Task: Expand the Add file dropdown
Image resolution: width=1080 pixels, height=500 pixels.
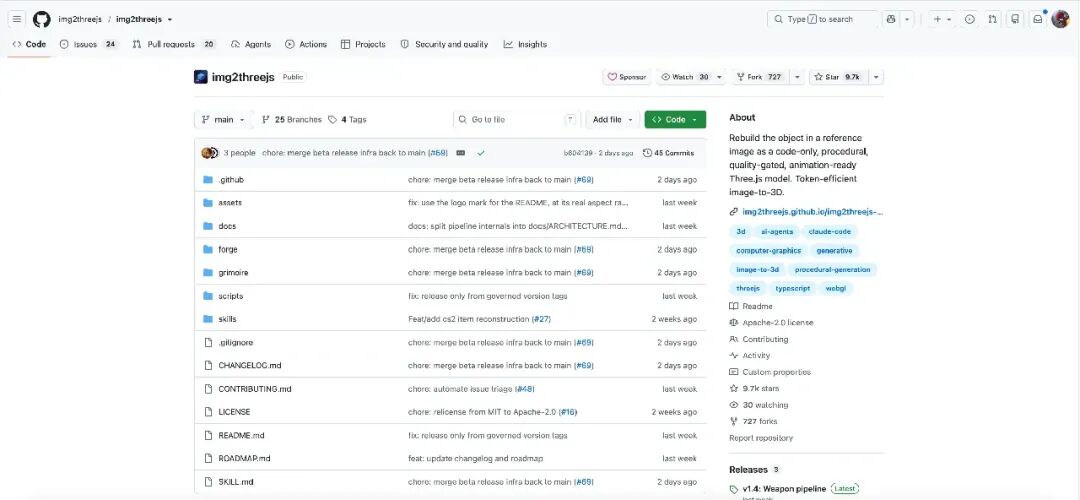Action: pos(612,120)
